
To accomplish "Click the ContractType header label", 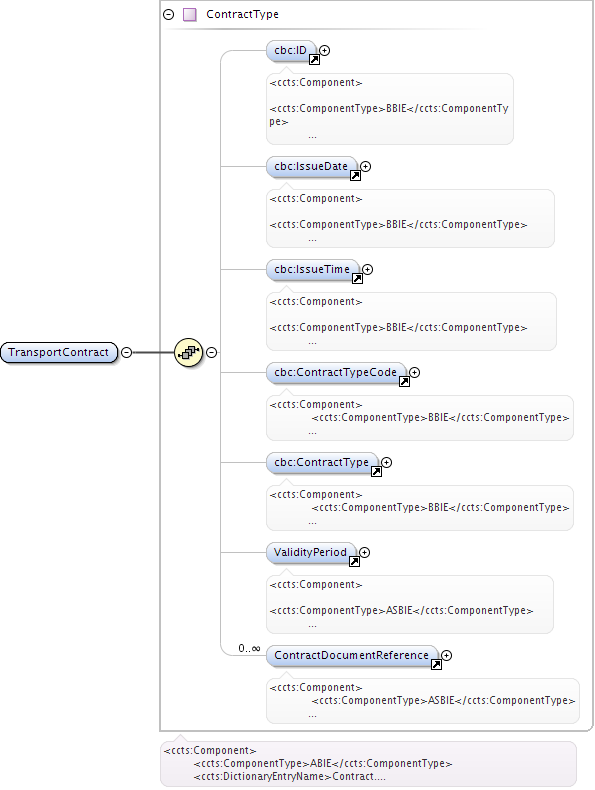I will (x=242, y=15).
